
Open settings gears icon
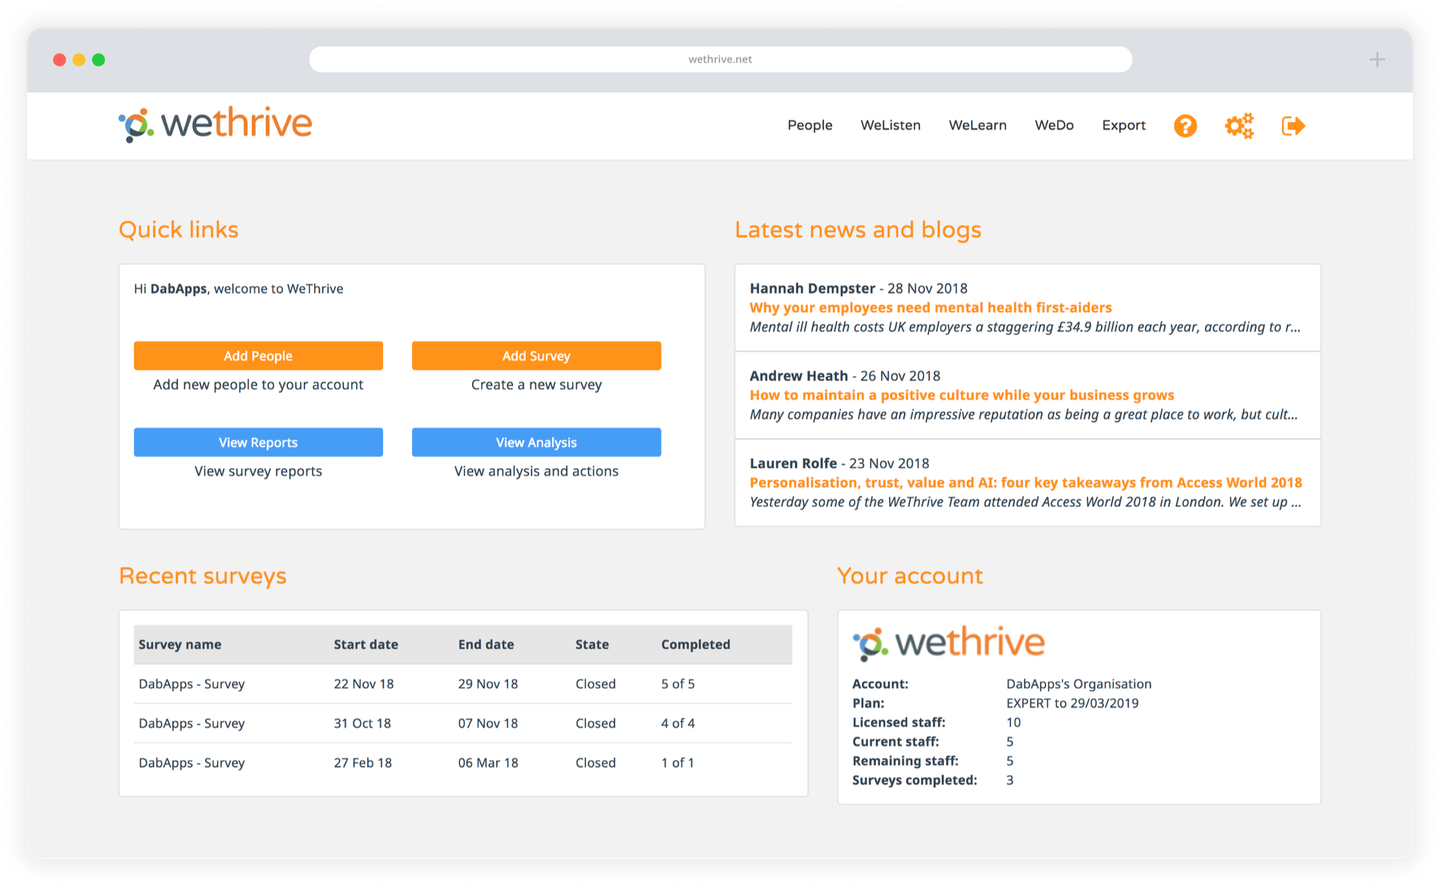pyautogui.click(x=1239, y=126)
